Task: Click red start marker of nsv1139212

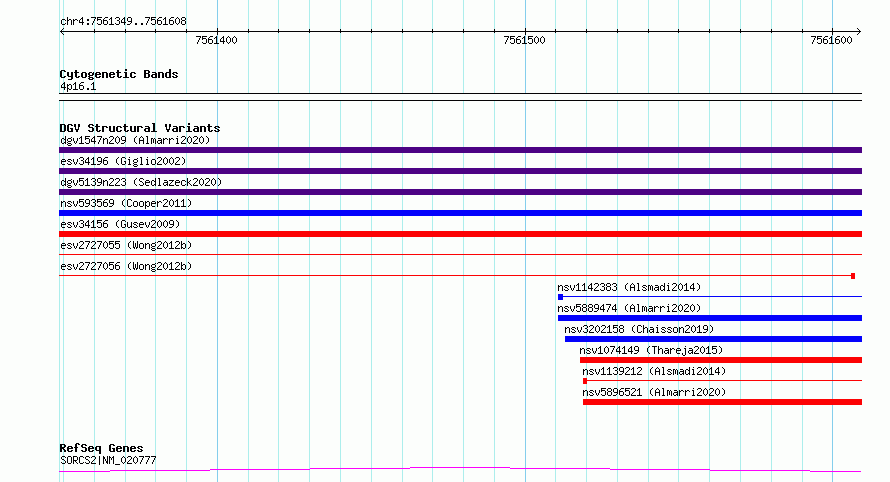Action: [x=585, y=381]
